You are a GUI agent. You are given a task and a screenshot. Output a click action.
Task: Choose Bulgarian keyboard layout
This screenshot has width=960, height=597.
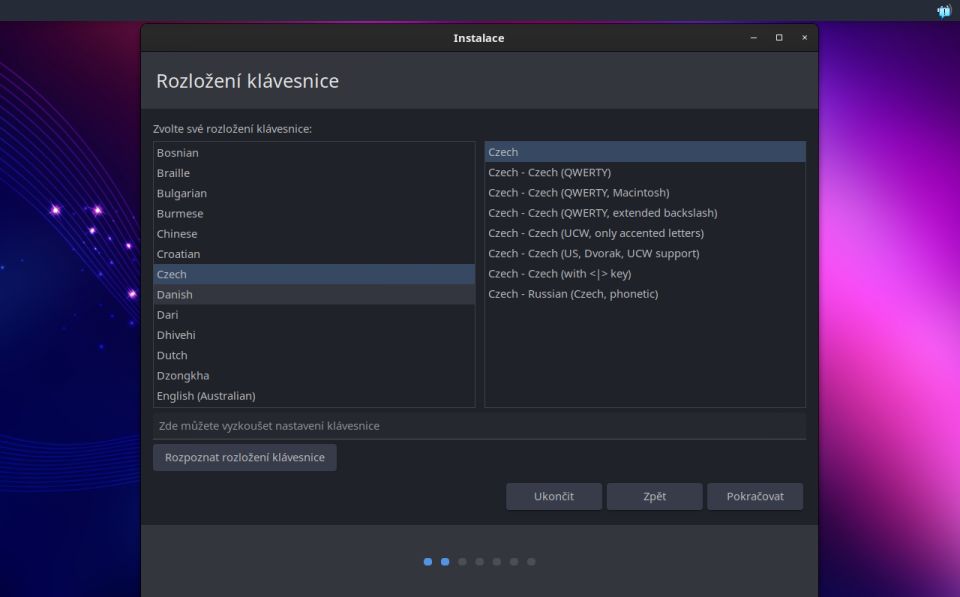point(314,193)
